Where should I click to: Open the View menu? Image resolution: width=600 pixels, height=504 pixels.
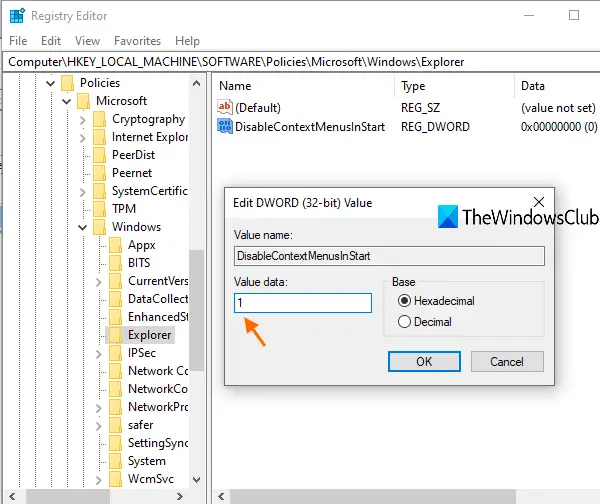point(87,41)
